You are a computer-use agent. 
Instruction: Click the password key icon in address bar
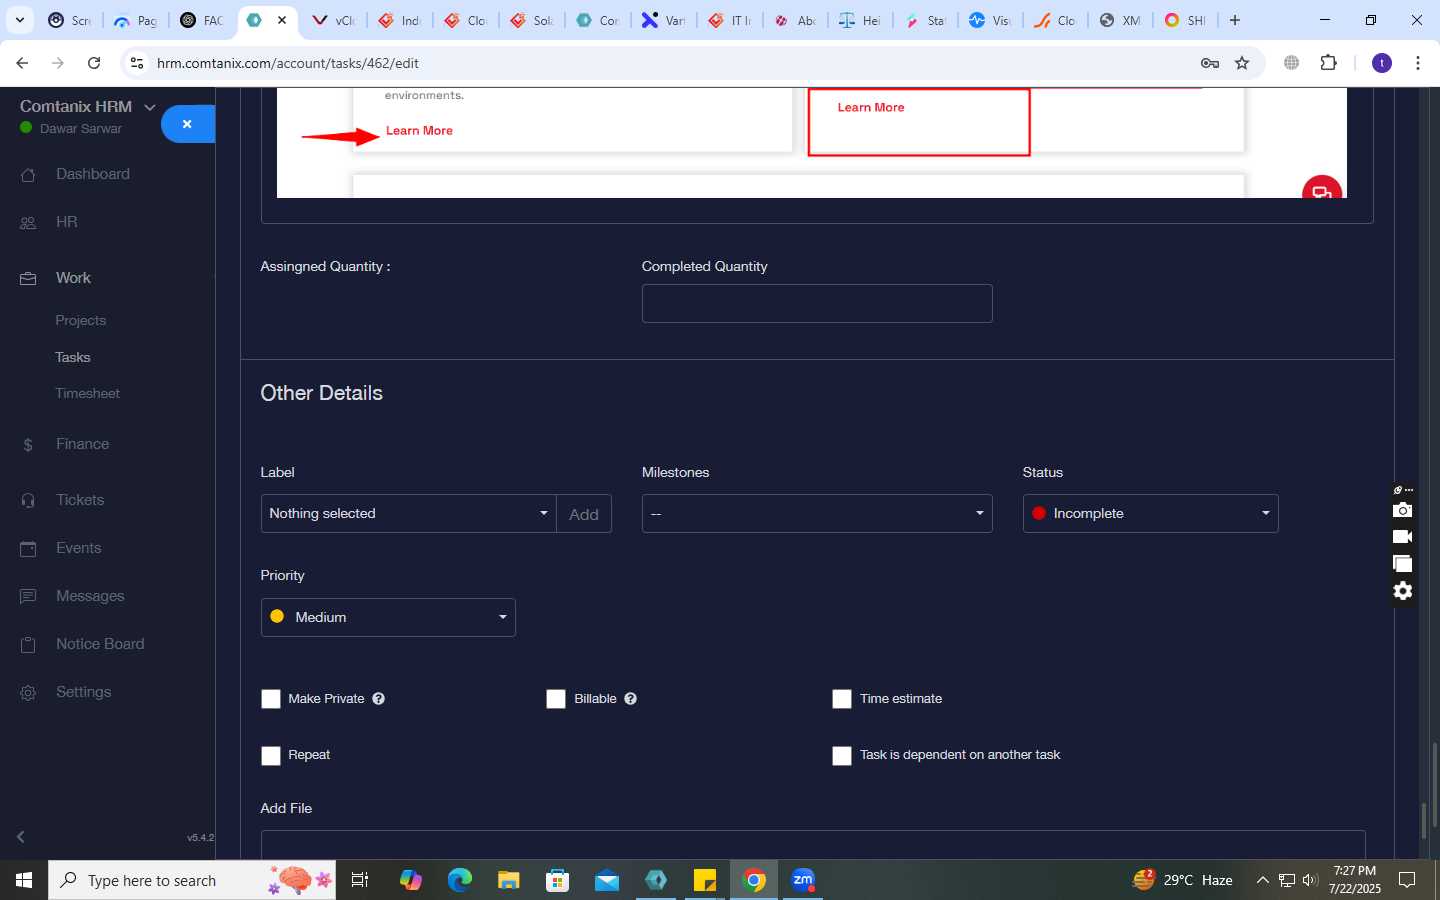coord(1210,63)
